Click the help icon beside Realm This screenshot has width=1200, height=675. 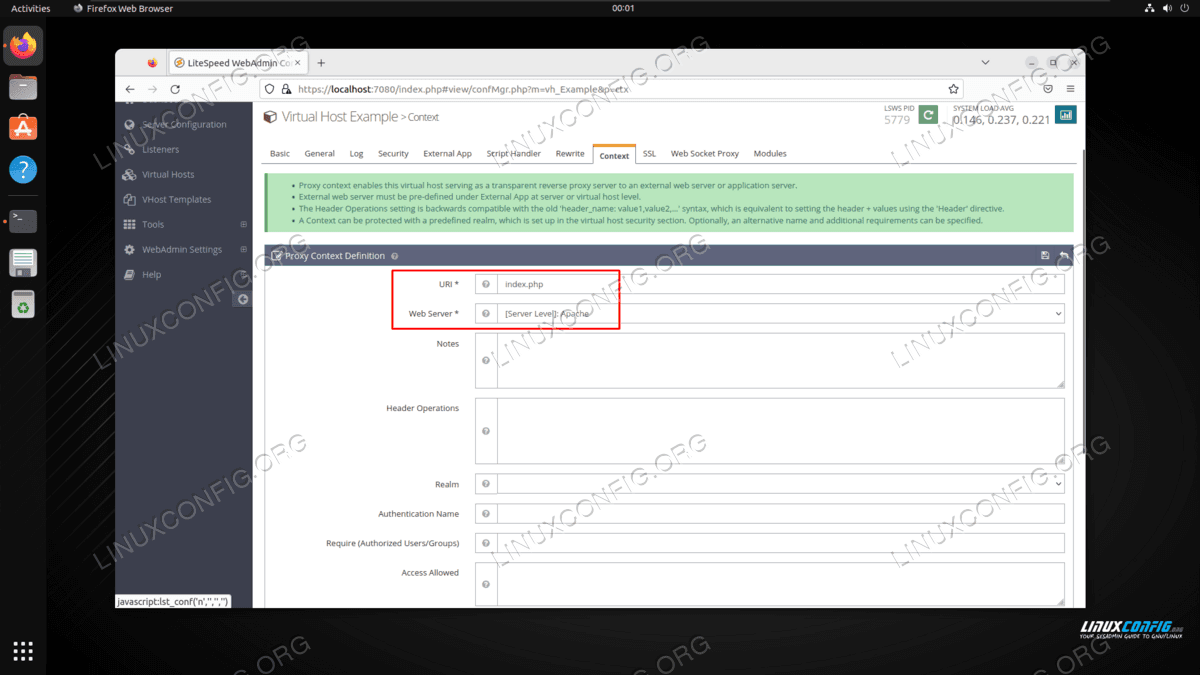(486, 484)
